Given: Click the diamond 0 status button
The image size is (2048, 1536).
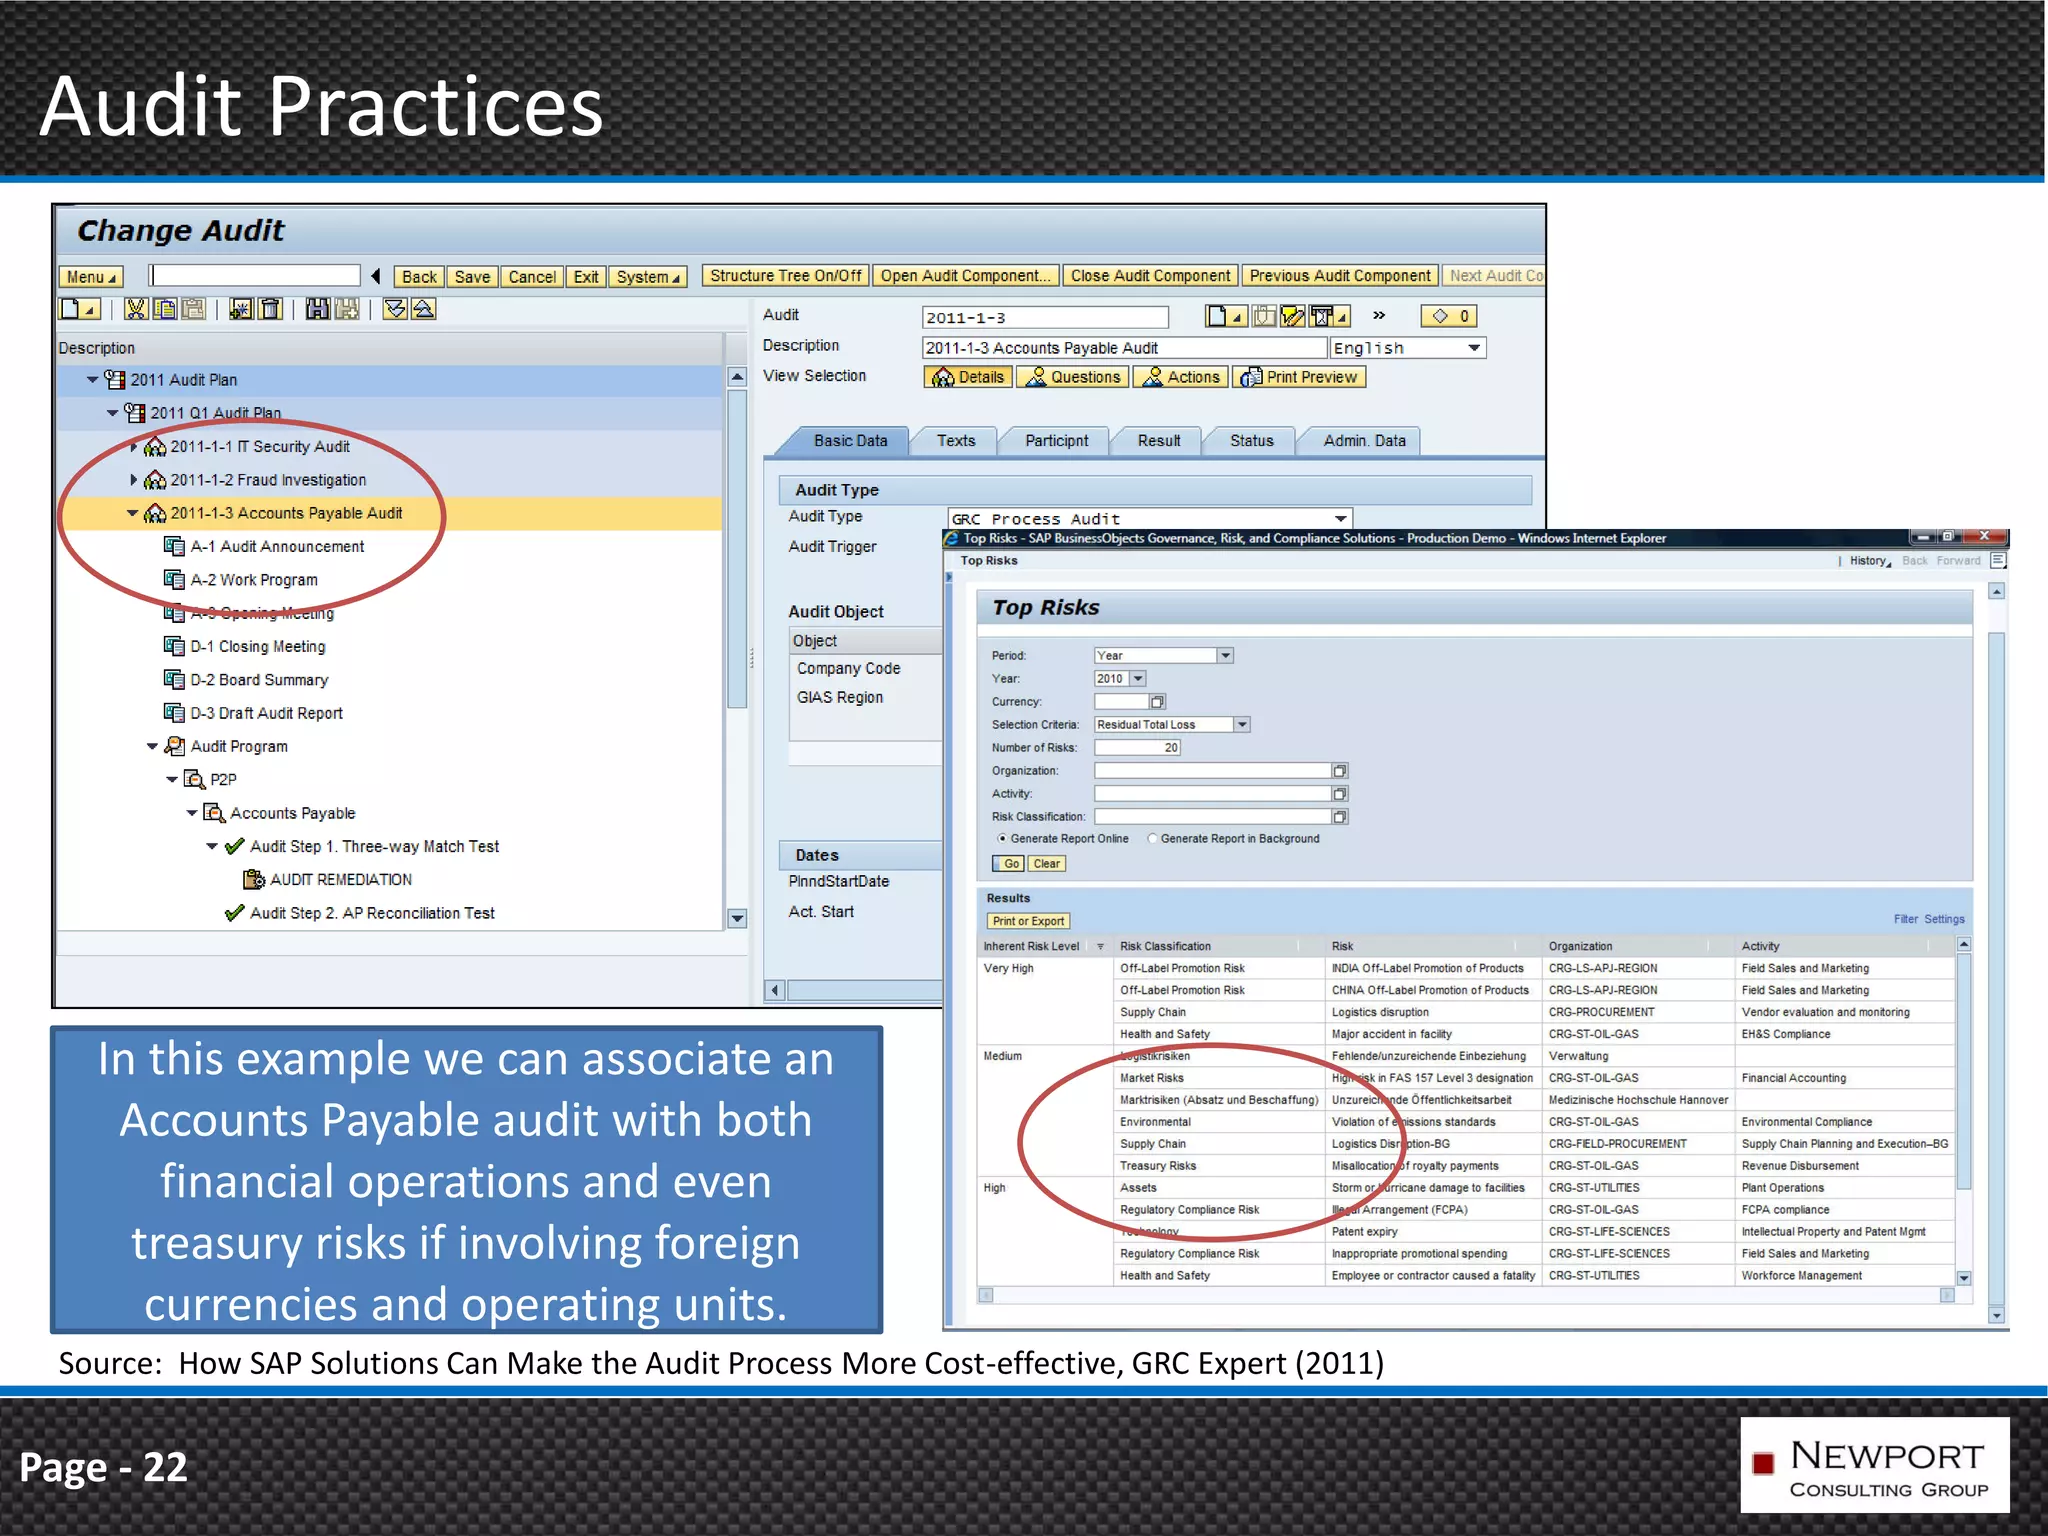Looking at the screenshot, I should click(1449, 317).
